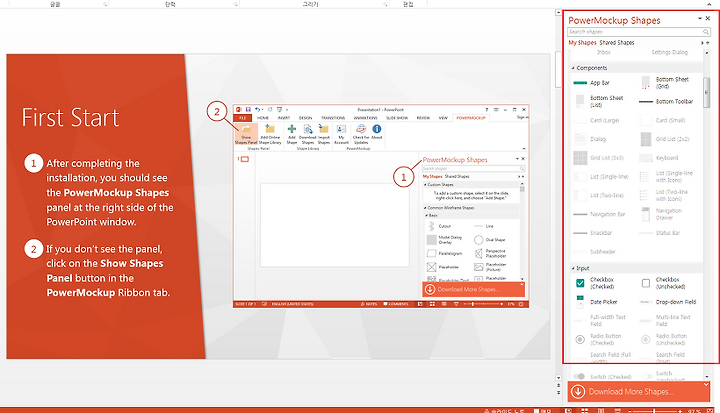Choose the Subheader shape
Viewport: 720px width, 413px height.
point(595,252)
